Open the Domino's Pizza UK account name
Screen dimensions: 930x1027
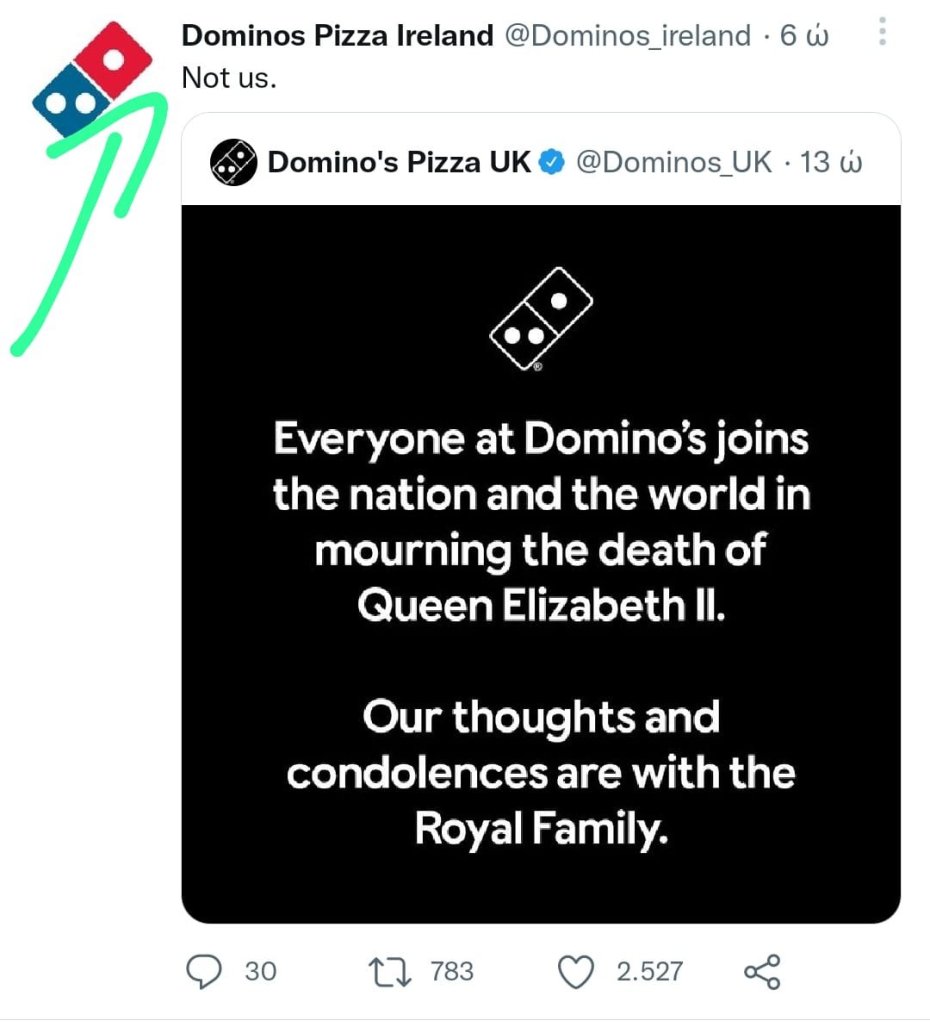[399, 162]
